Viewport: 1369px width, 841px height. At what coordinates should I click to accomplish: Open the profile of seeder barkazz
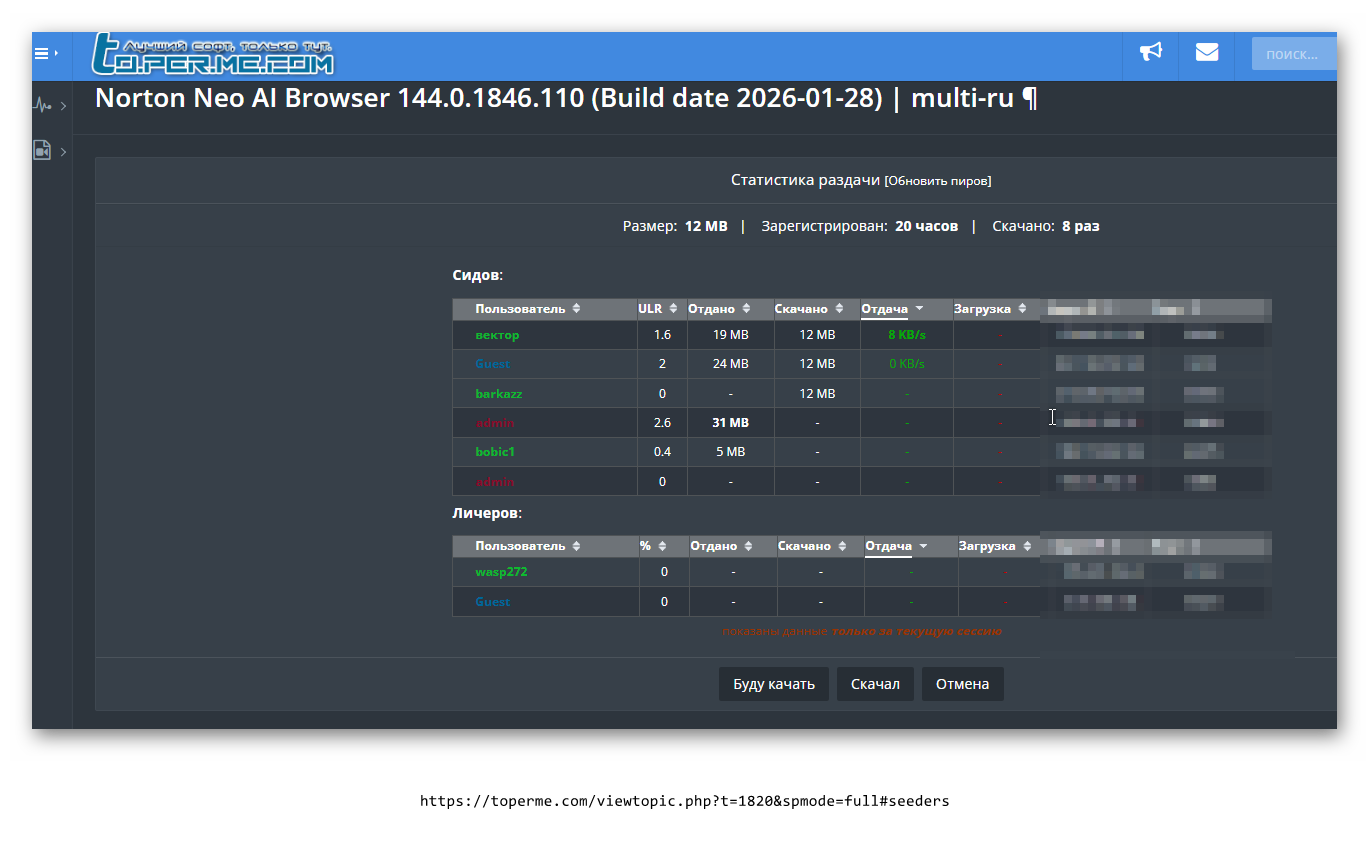[x=499, y=394]
